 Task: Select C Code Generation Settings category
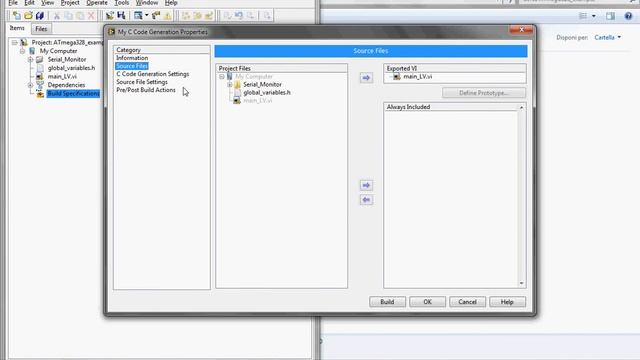153,74
